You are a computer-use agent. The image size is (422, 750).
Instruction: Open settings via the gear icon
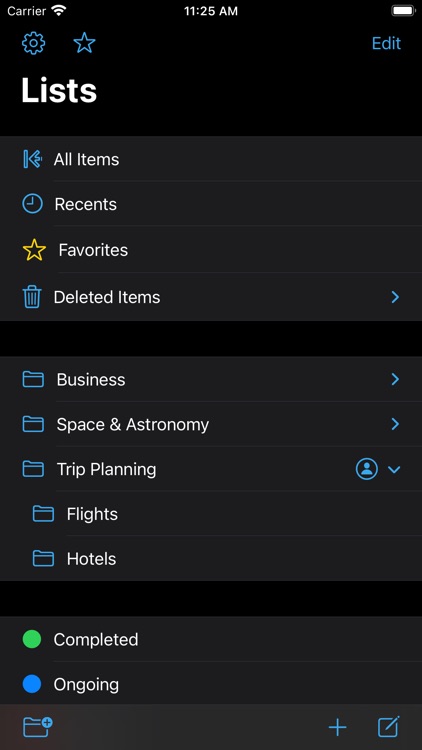33,44
